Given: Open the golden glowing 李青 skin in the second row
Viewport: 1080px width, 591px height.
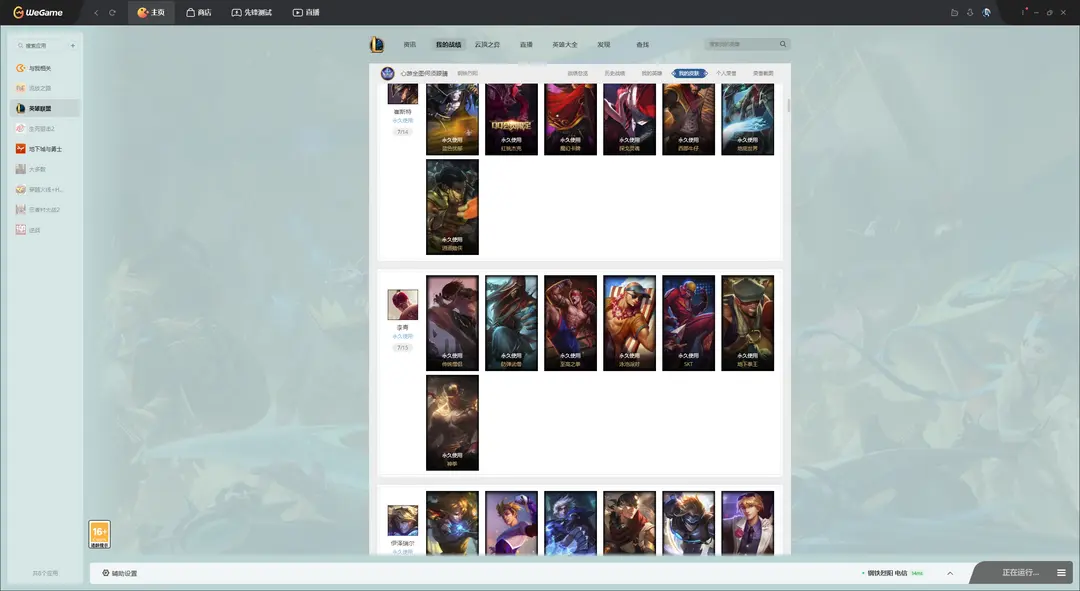Looking at the screenshot, I should click(x=453, y=423).
